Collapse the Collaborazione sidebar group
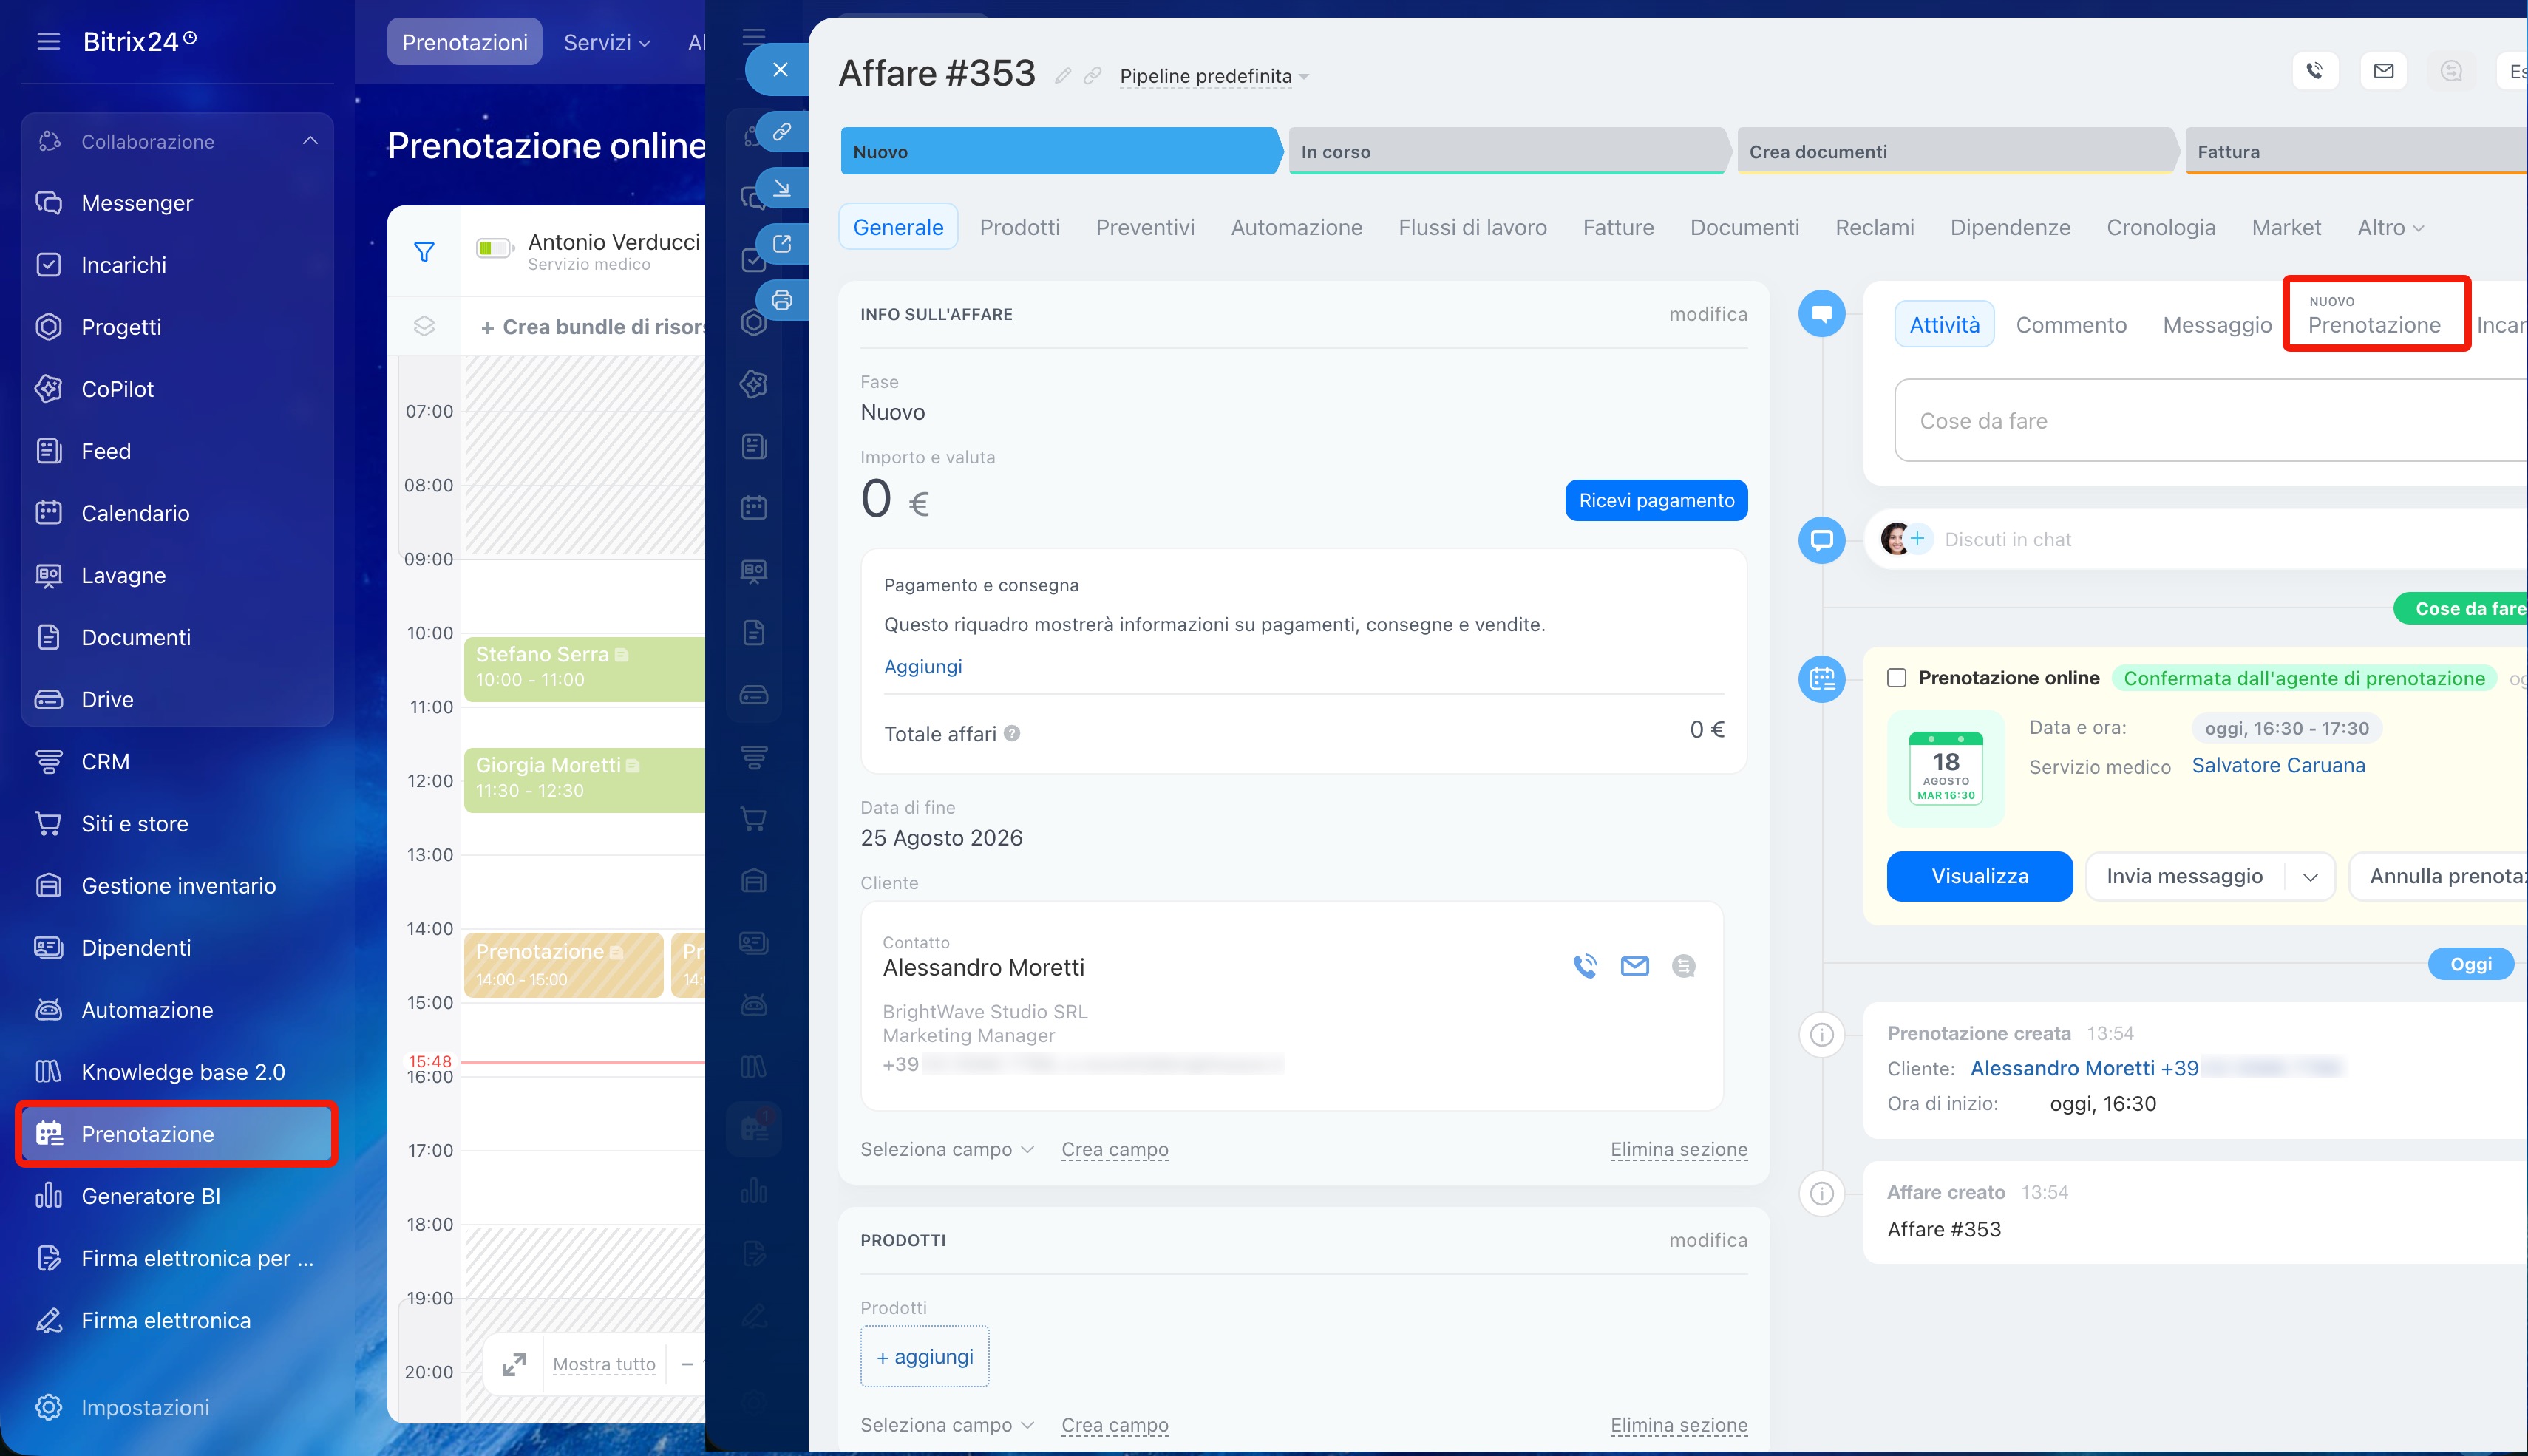 pos(310,141)
